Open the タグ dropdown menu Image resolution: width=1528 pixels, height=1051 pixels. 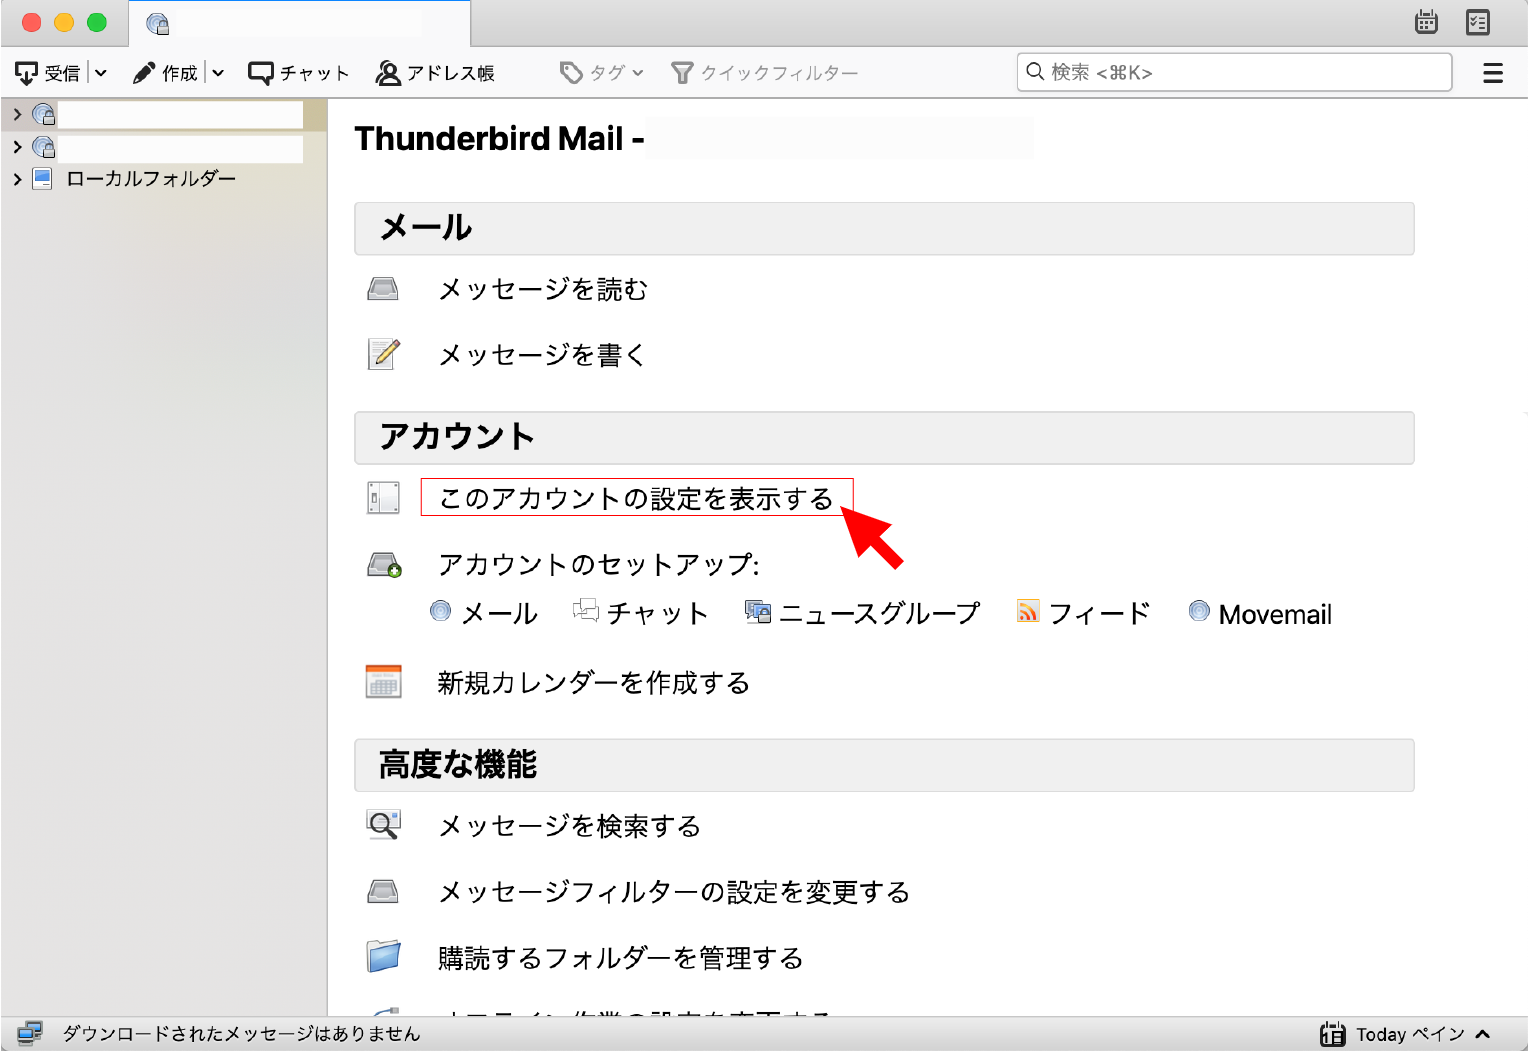pyautogui.click(x=602, y=73)
